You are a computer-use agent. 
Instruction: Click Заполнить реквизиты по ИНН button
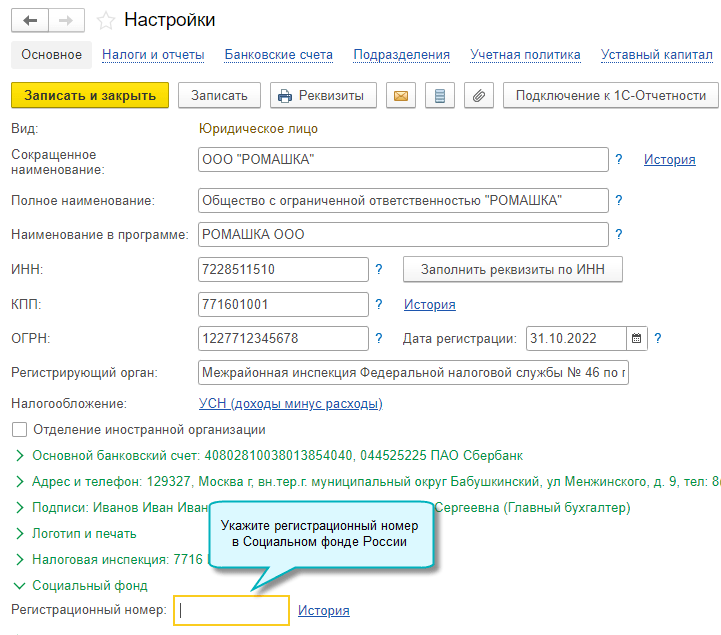512,270
